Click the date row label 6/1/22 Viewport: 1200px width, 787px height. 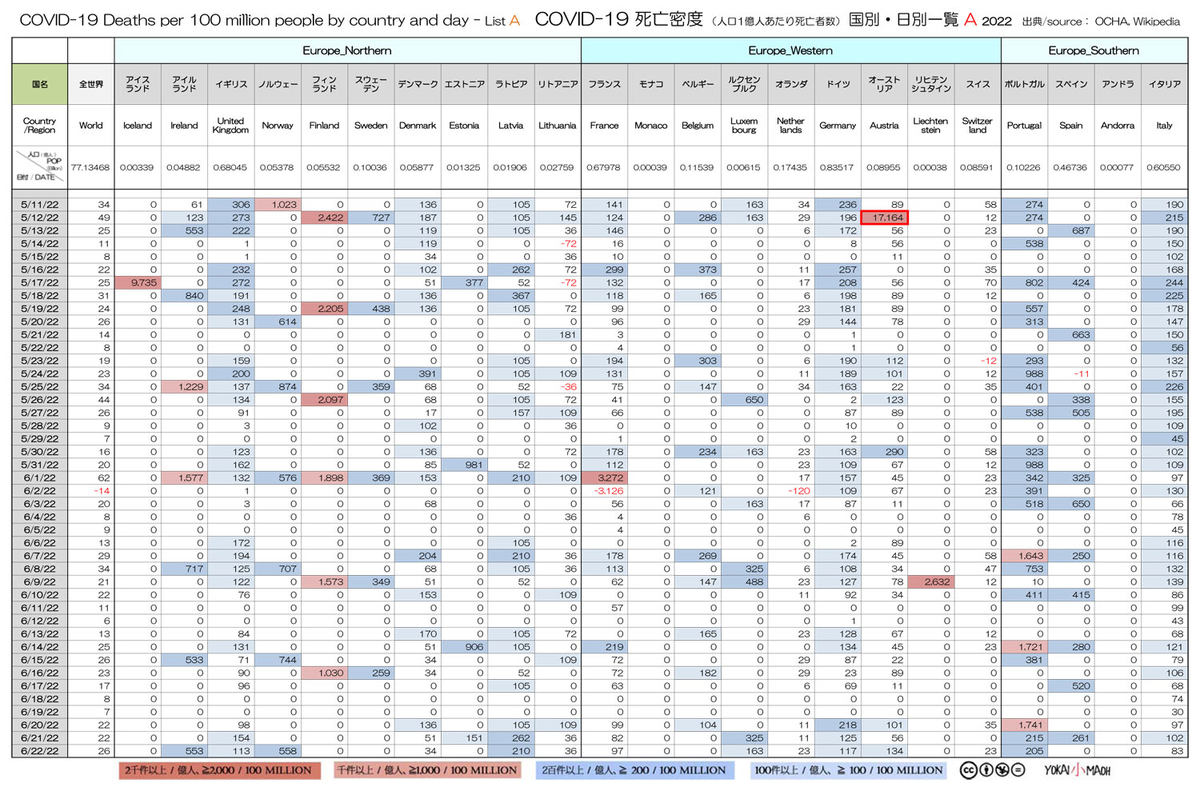pyautogui.click(x=41, y=480)
